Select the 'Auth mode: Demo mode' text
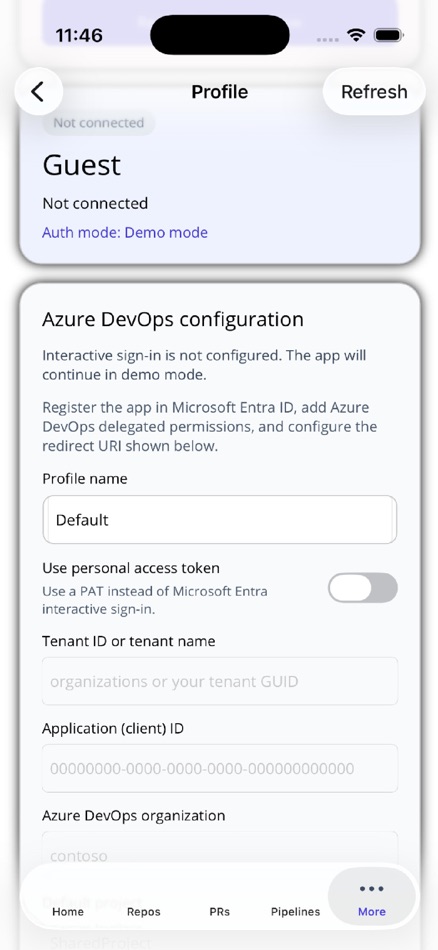Viewport: 438px width, 950px height. (125, 233)
